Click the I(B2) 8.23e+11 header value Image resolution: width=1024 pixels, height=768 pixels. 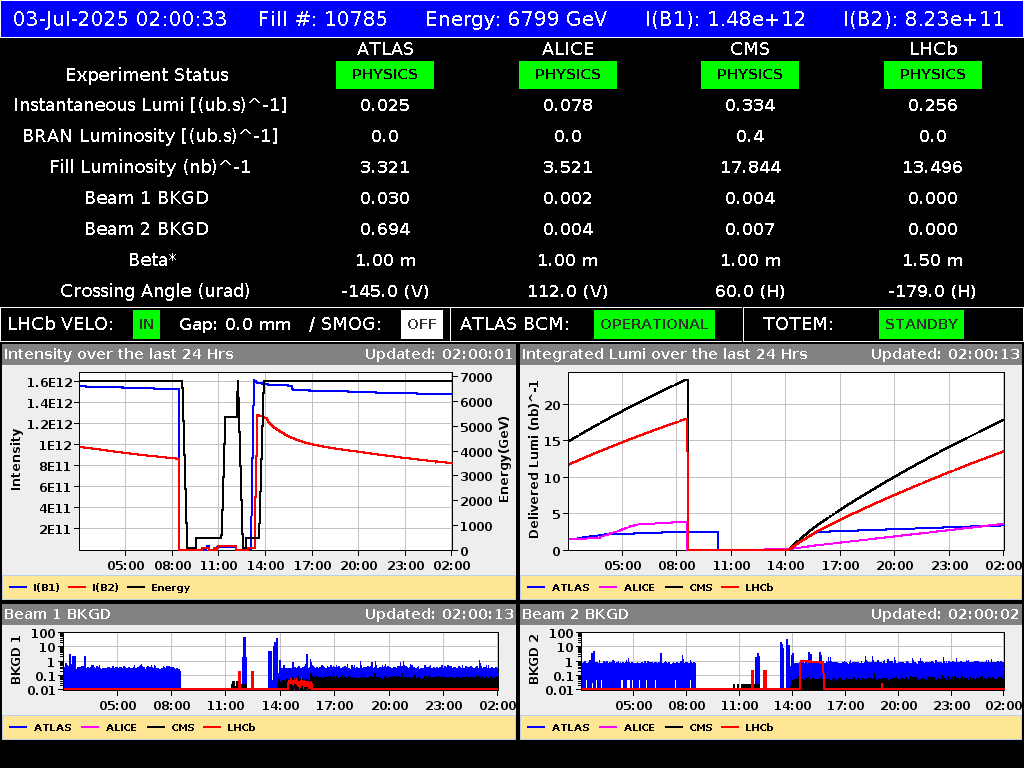[923, 19]
